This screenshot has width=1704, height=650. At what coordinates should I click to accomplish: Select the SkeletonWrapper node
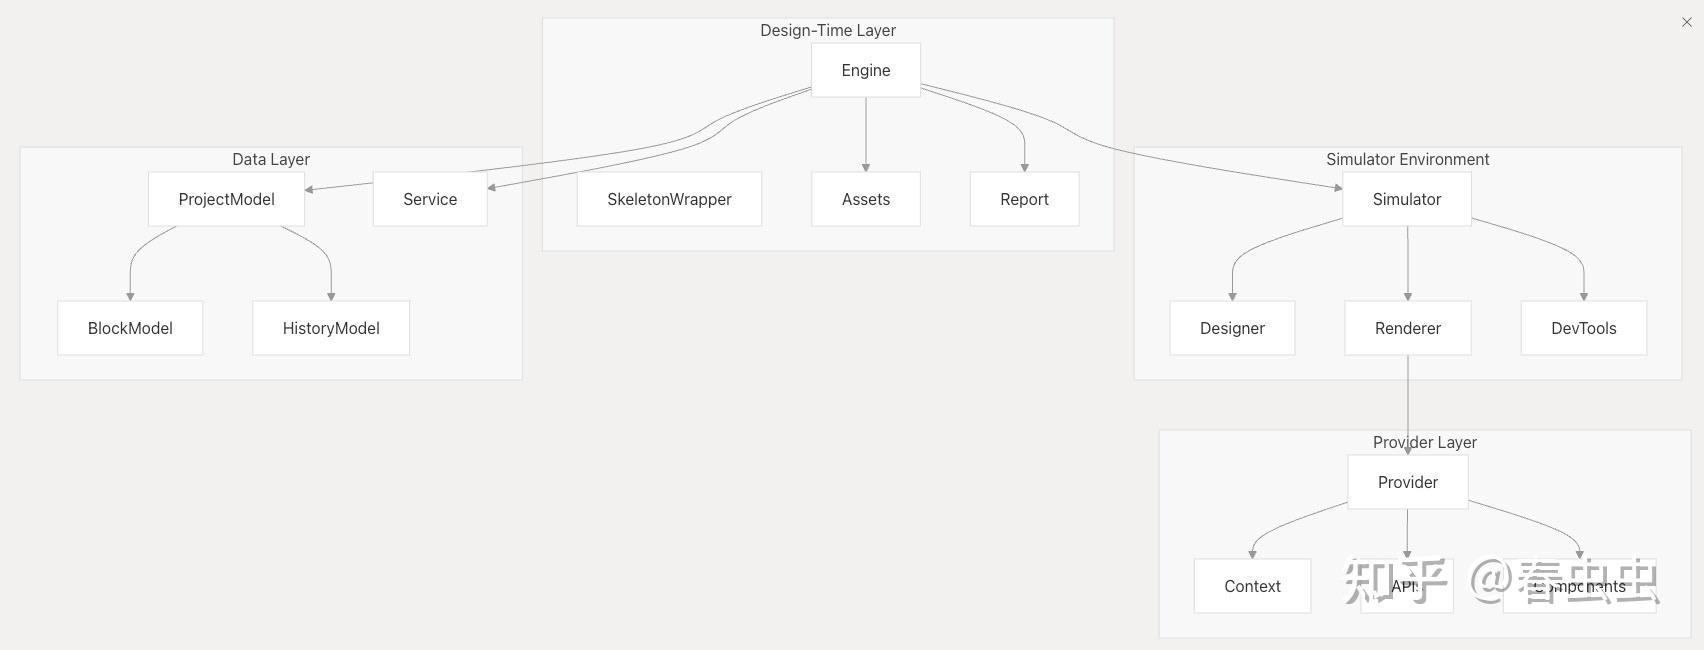(669, 199)
